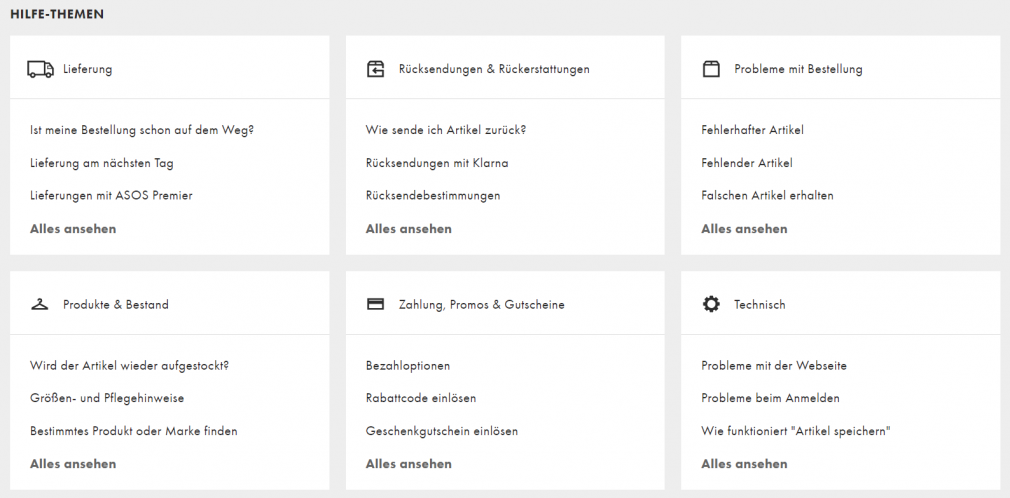Open 'Ist meine Bestellung schon auf dem Weg?'
The height and width of the screenshot is (498, 1010).
(142, 130)
